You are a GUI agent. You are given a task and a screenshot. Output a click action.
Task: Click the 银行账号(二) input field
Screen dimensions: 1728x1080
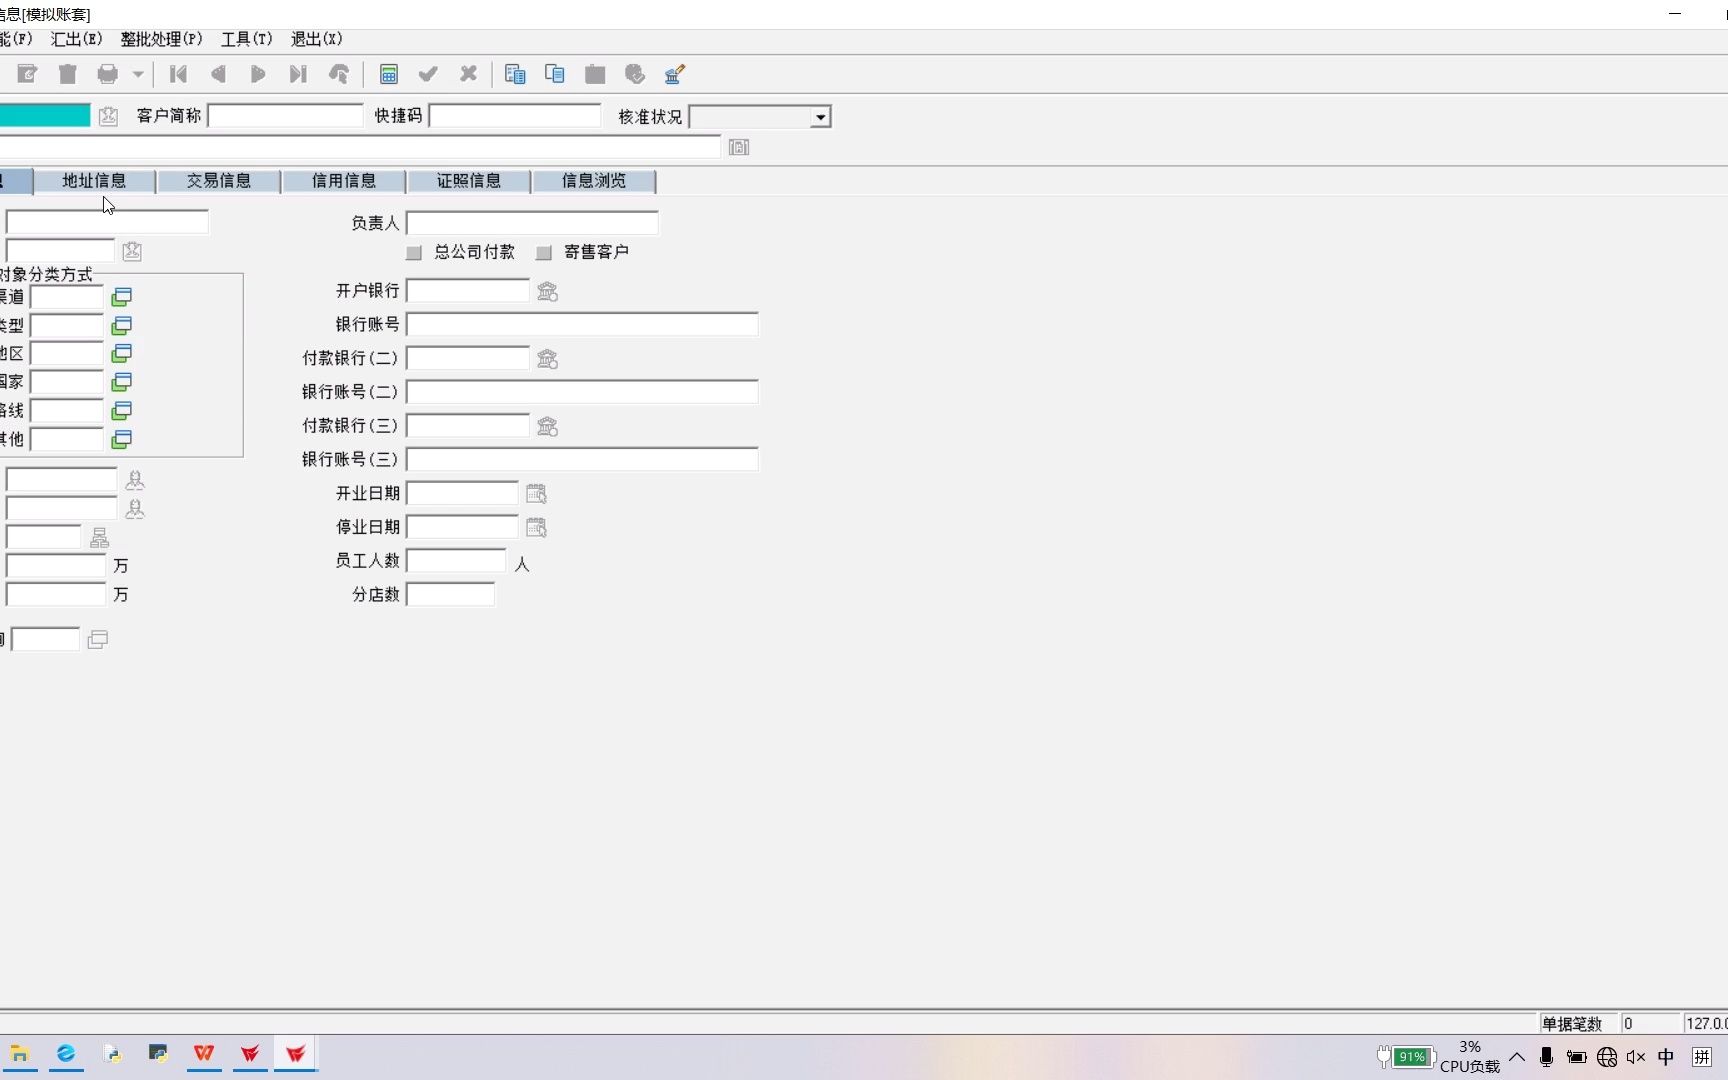click(582, 392)
